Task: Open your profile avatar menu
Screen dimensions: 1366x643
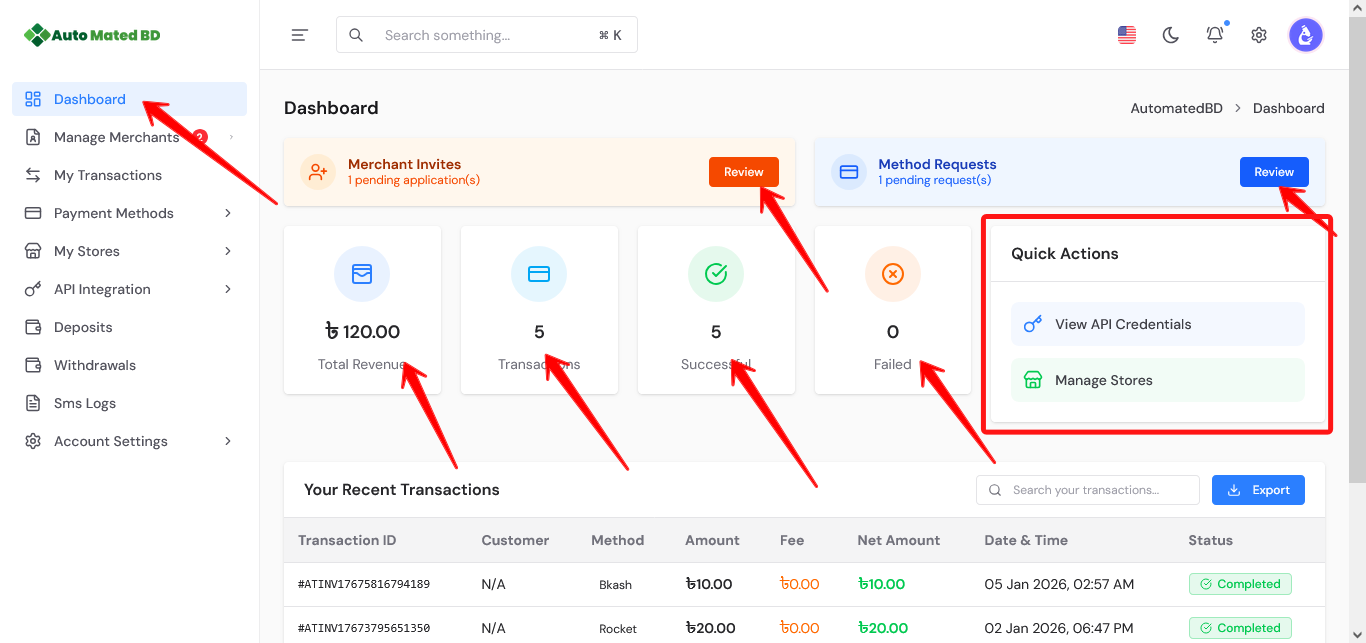Action: coord(1306,34)
